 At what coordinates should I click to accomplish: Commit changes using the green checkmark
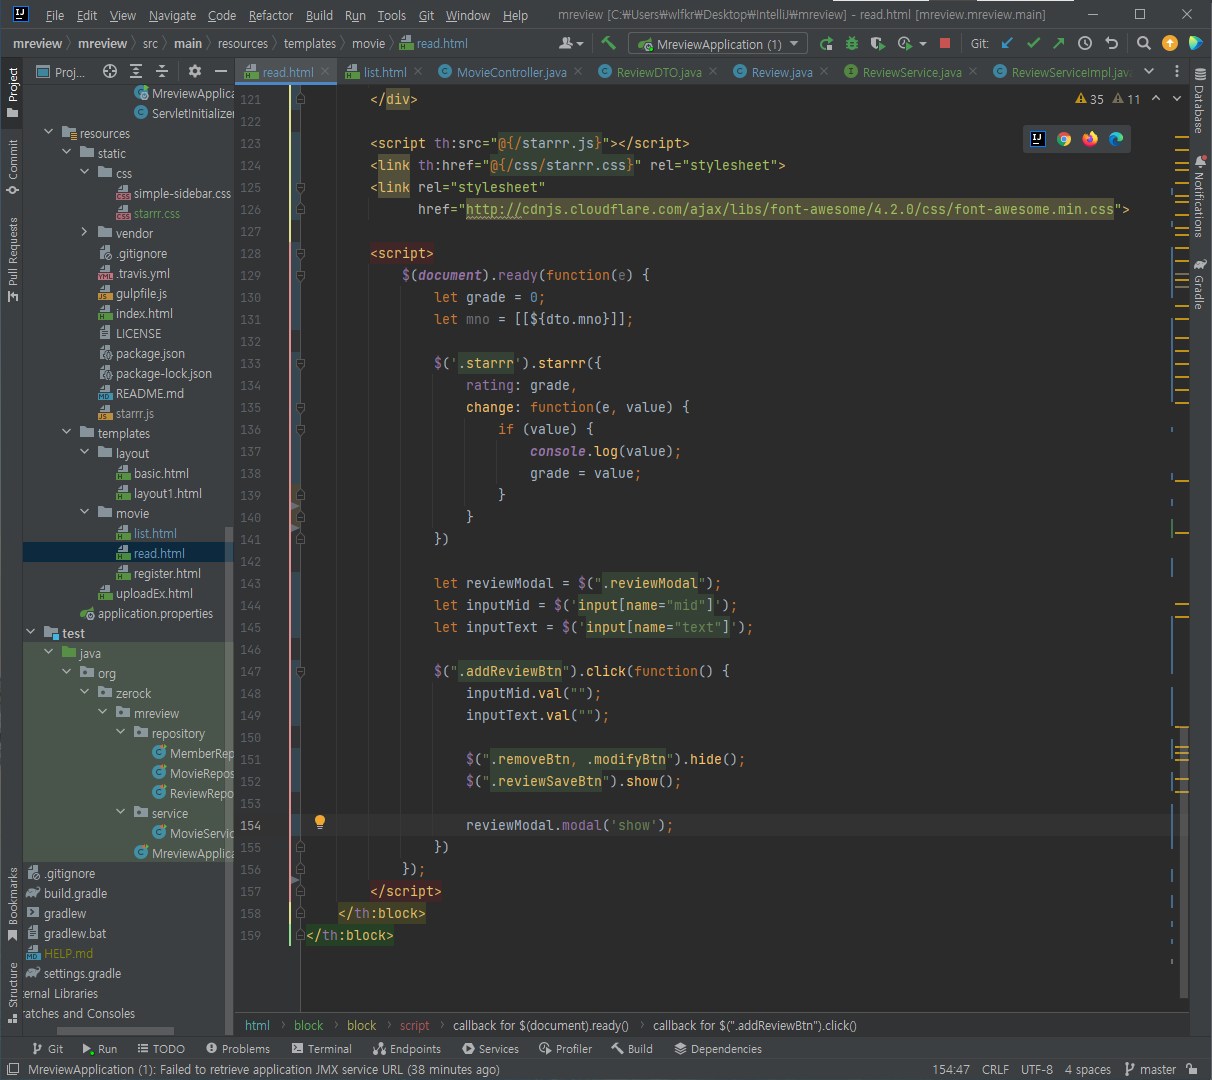[x=1033, y=43]
